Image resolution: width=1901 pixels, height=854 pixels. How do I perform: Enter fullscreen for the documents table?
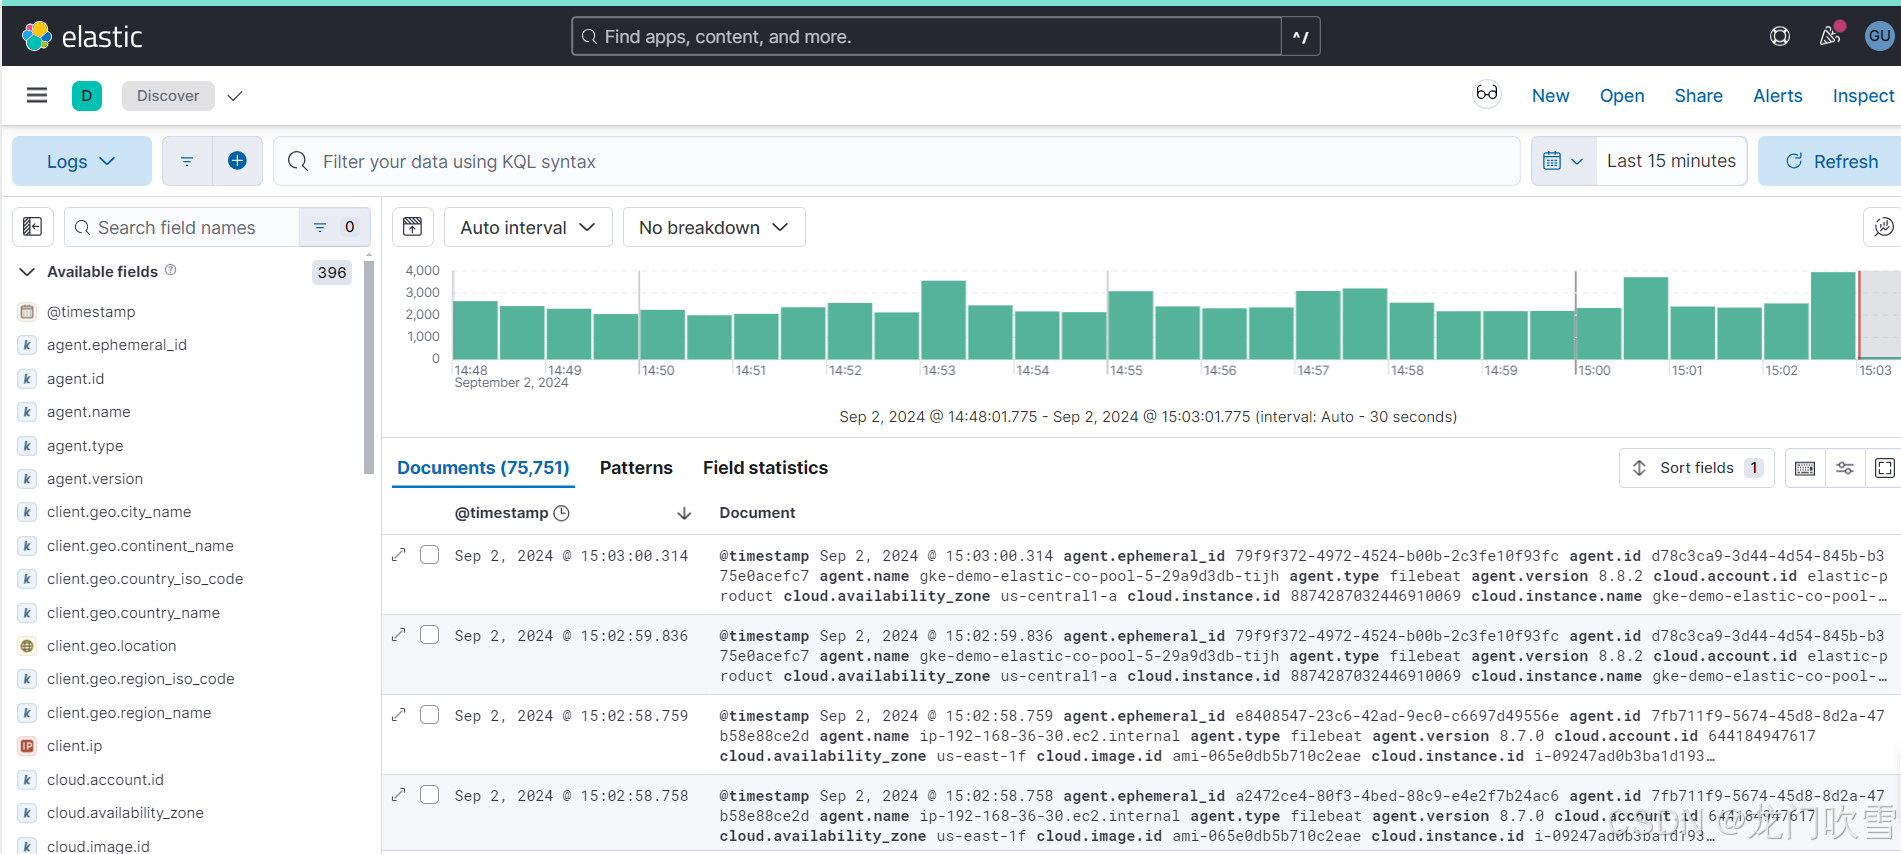[1885, 468]
